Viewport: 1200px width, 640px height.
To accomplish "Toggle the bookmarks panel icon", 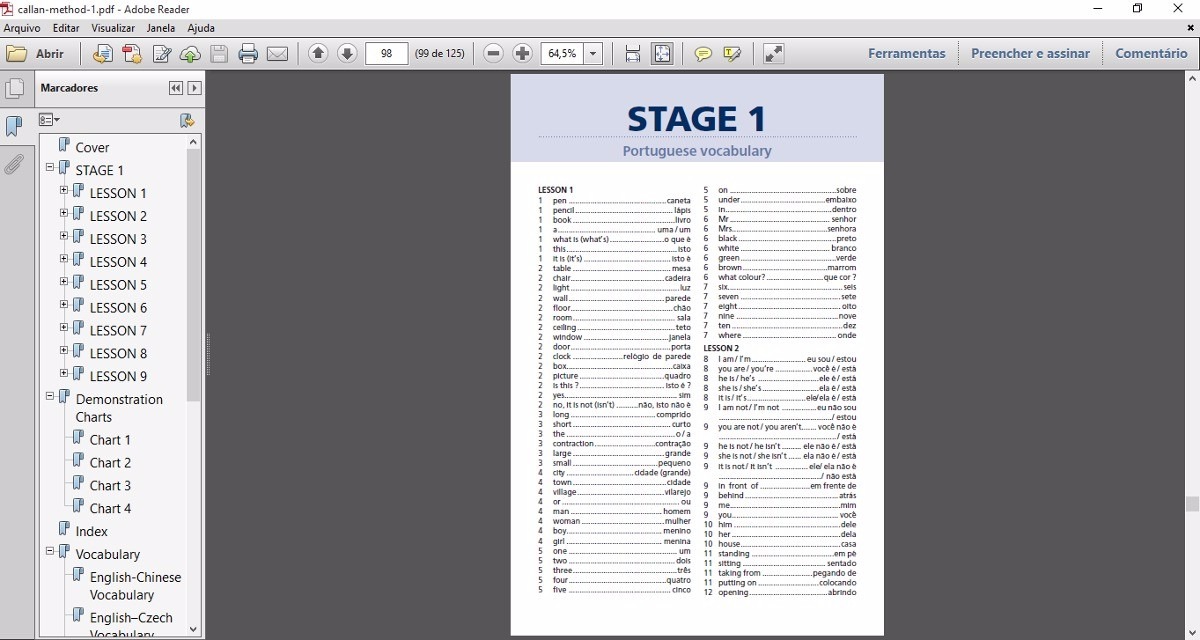I will click(x=14, y=126).
